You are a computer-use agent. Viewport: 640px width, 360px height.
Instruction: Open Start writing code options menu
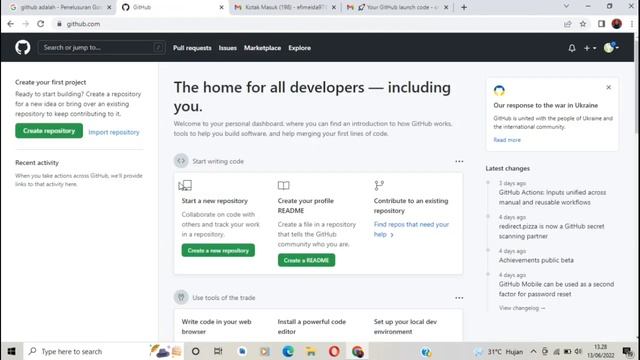point(459,161)
